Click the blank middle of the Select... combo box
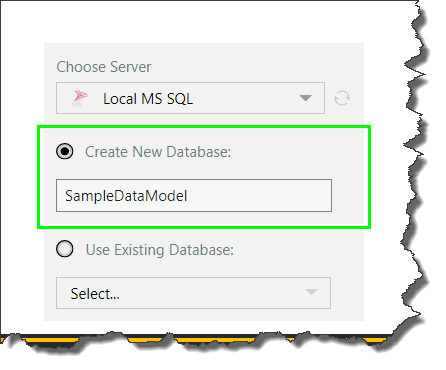 point(212,293)
